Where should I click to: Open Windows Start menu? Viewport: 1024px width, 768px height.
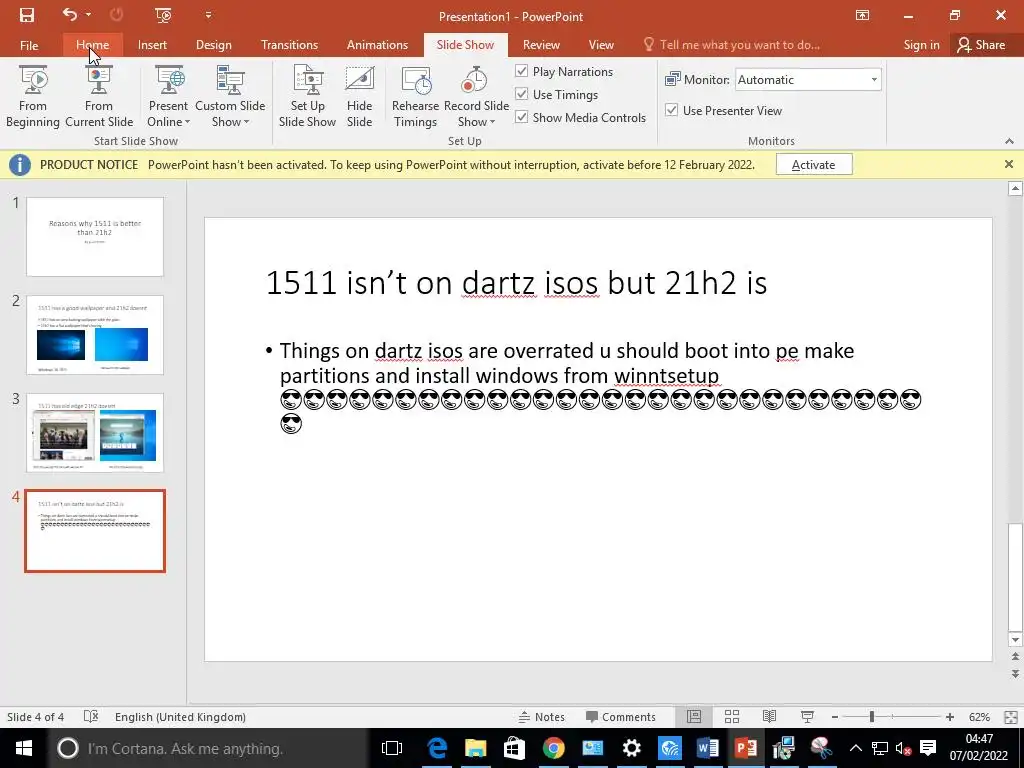pyautogui.click(x=24, y=748)
